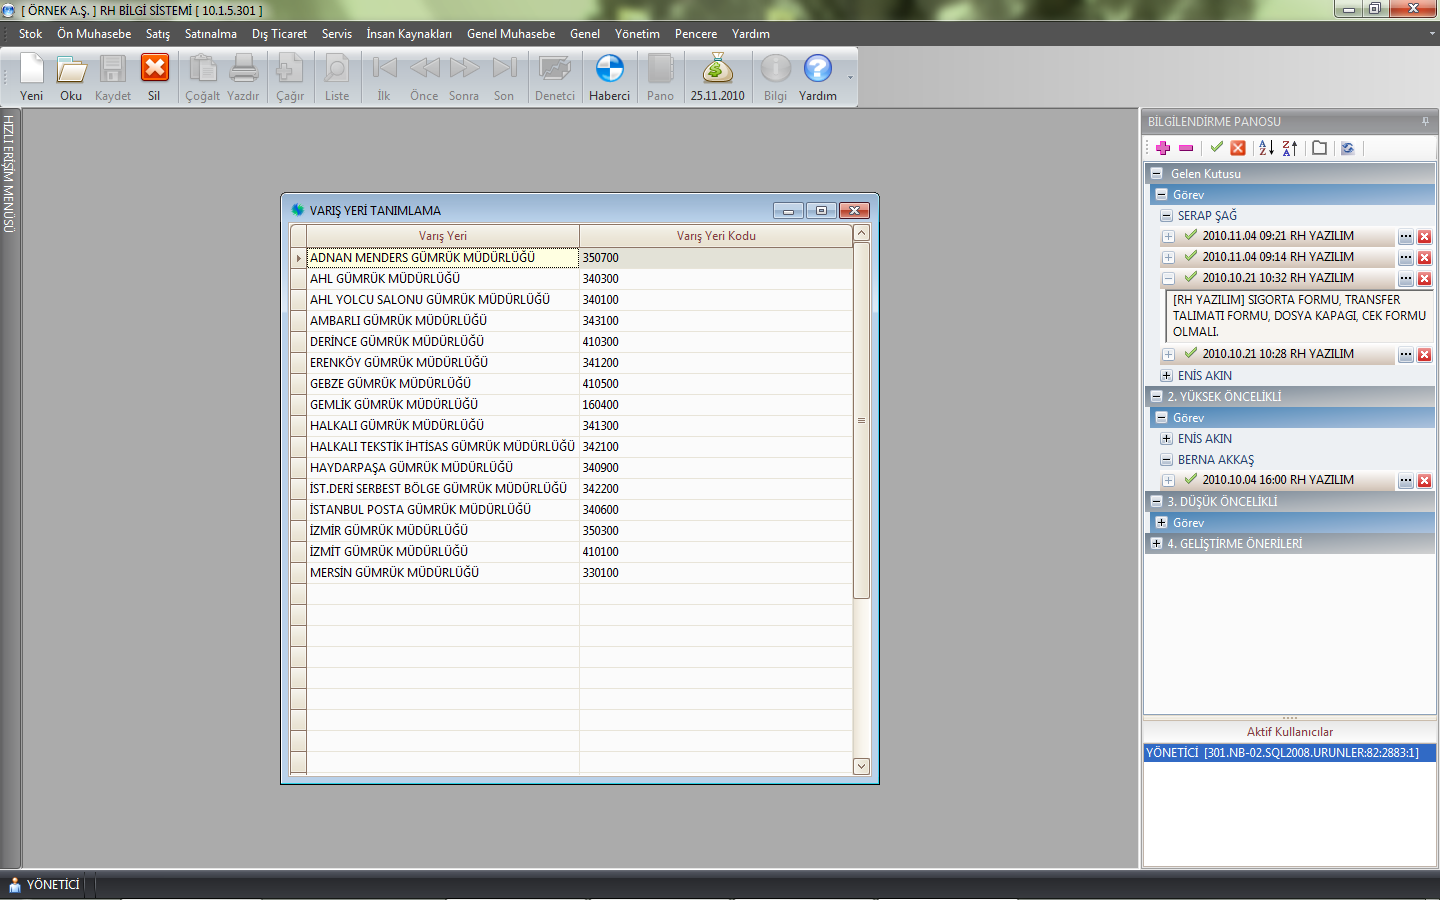Expand the 4. Geliştirme Önerileri section

(x=1157, y=544)
